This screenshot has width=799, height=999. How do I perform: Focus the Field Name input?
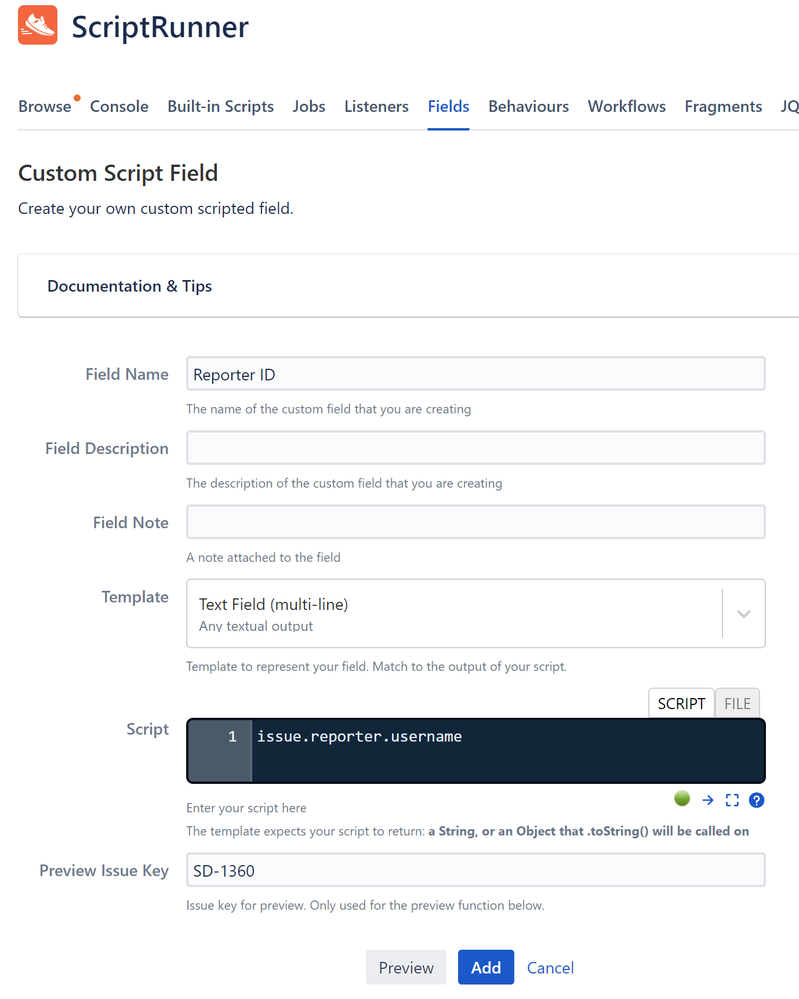[476, 374]
